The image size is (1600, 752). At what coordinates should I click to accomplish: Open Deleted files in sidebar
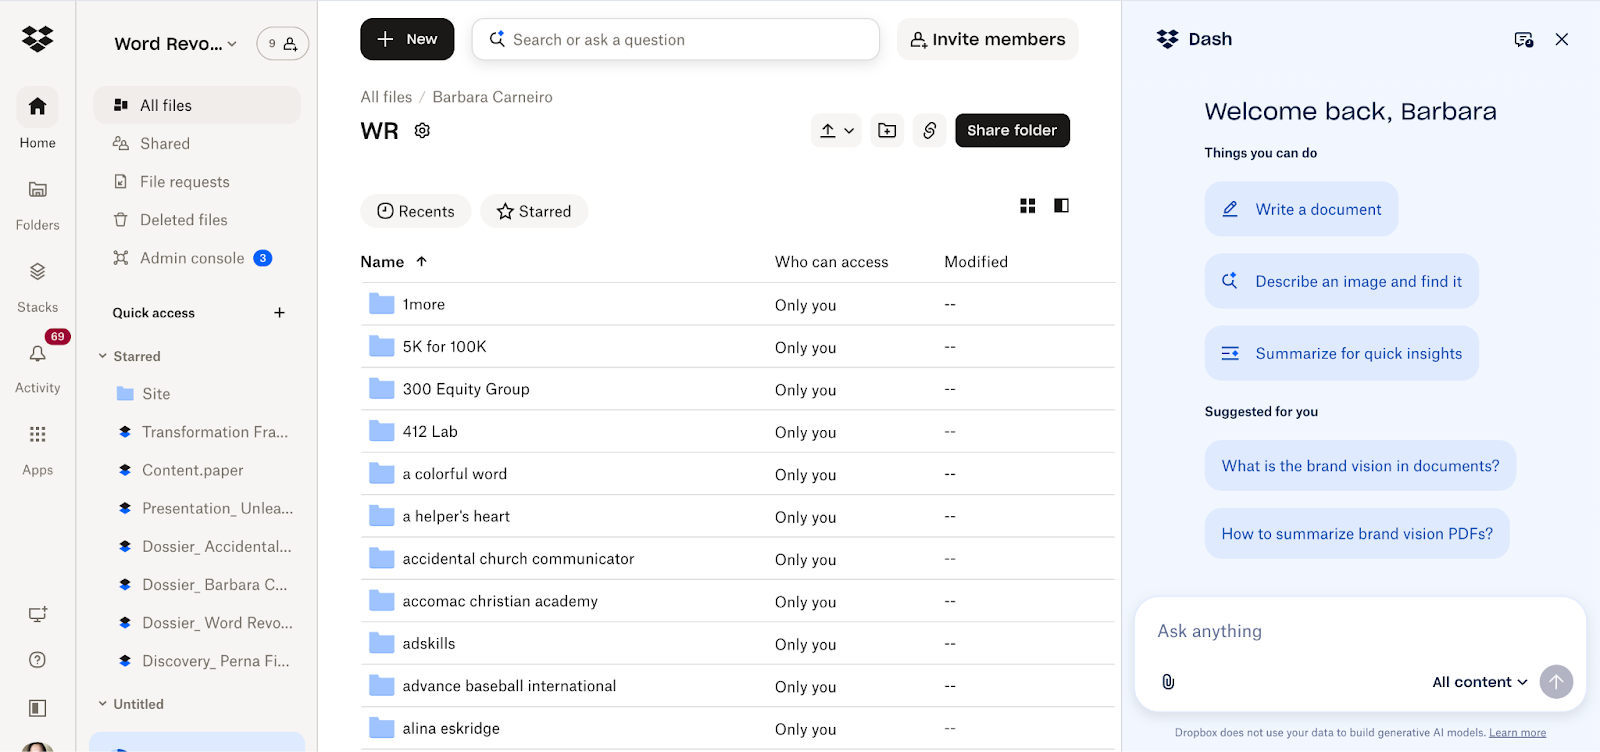pos(183,220)
